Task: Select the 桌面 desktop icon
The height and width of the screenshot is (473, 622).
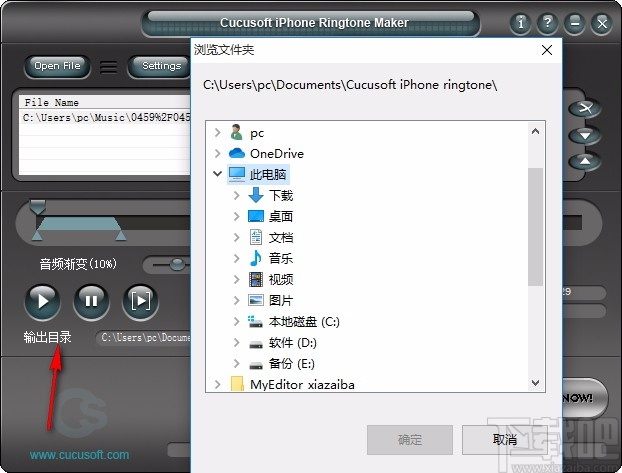Action: coord(256,216)
